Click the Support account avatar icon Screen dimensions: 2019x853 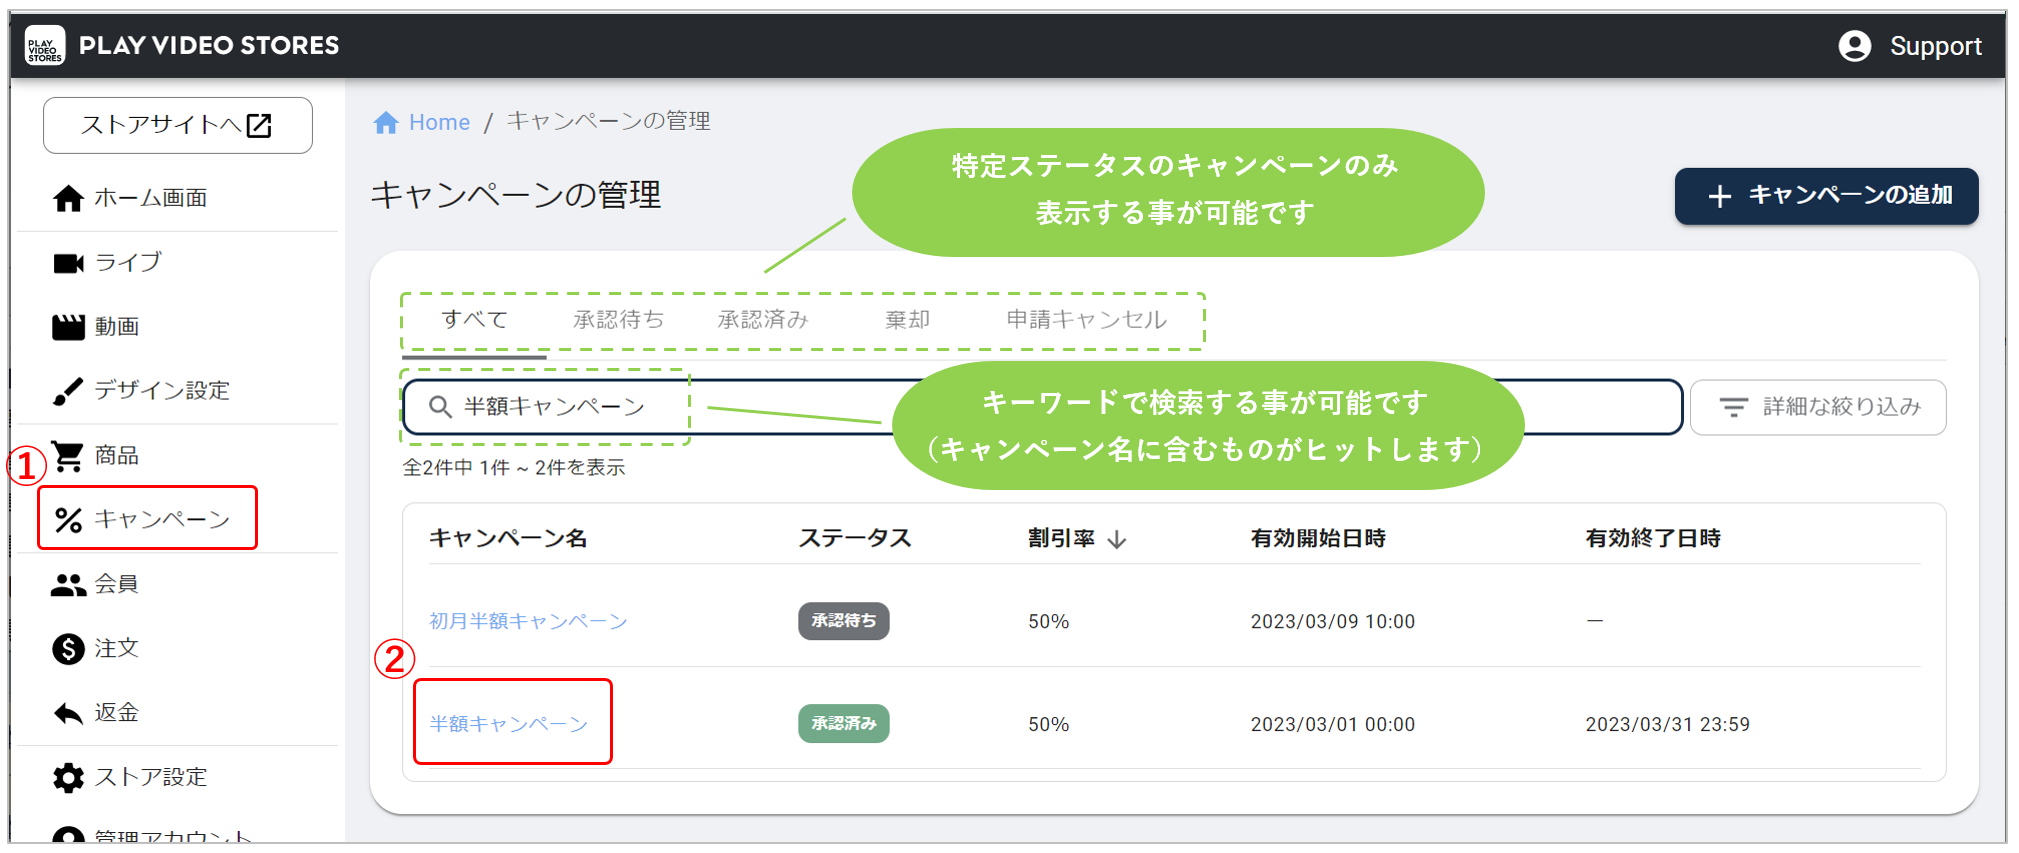(1854, 46)
